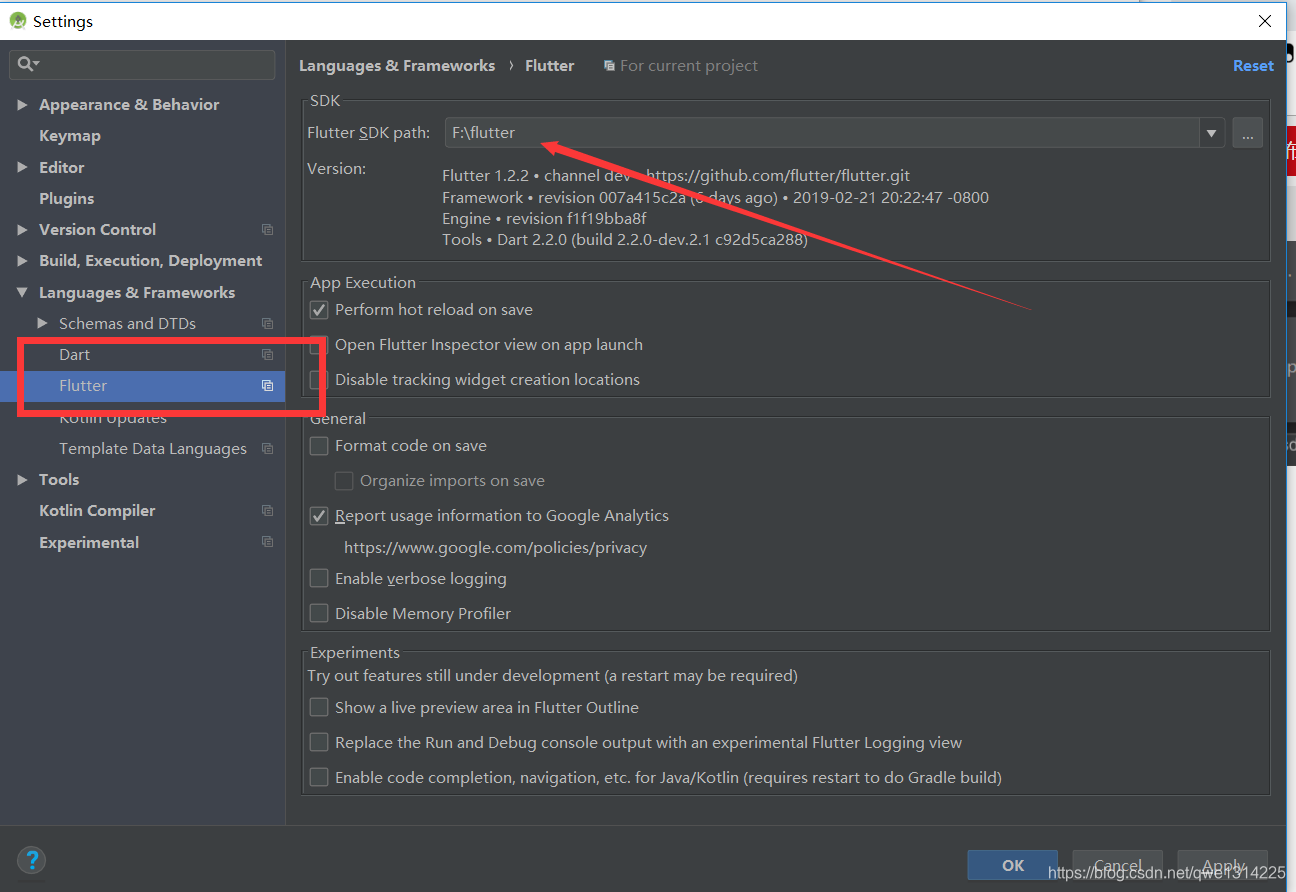Click project-level icon next to Version Control
The height and width of the screenshot is (892, 1296).
point(267,230)
